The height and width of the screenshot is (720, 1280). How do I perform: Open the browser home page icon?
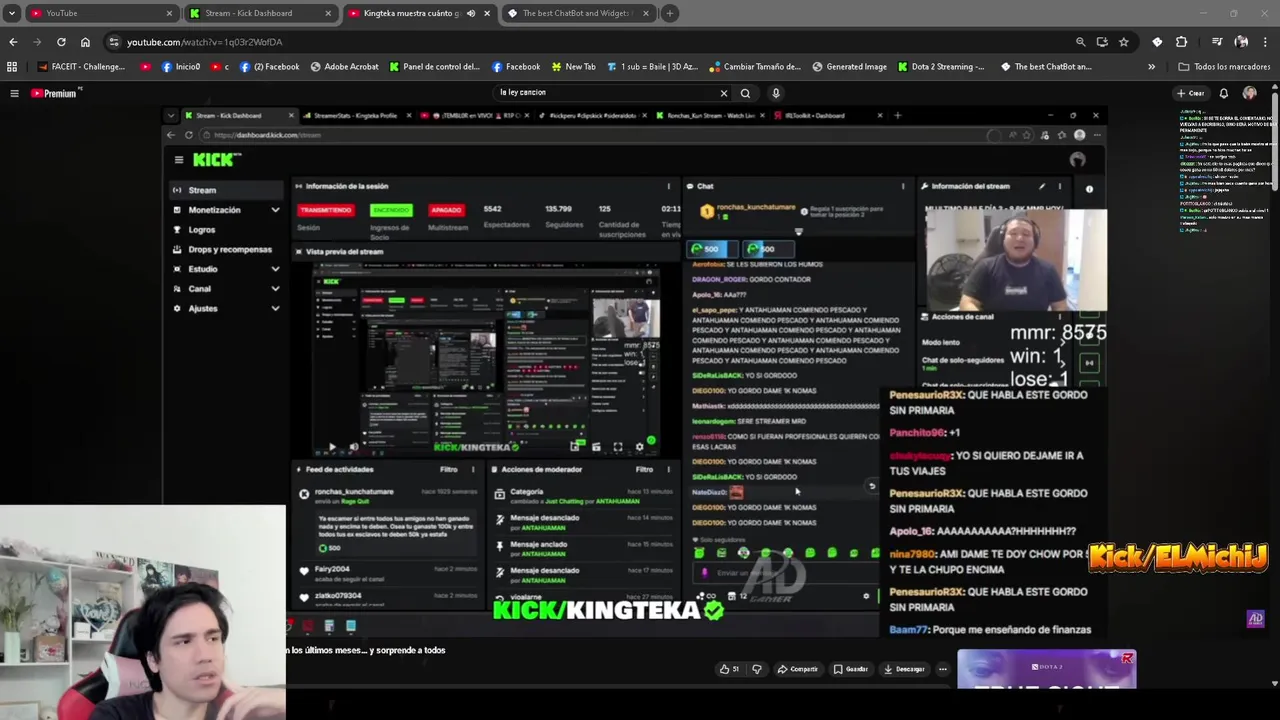click(x=85, y=42)
